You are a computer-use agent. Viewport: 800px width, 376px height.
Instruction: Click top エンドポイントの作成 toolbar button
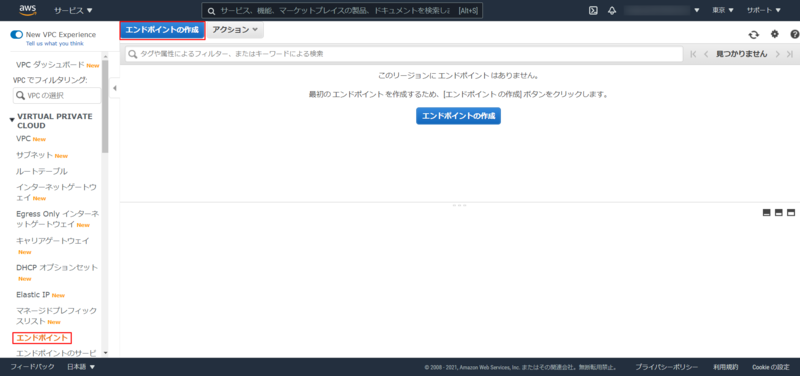(162, 30)
